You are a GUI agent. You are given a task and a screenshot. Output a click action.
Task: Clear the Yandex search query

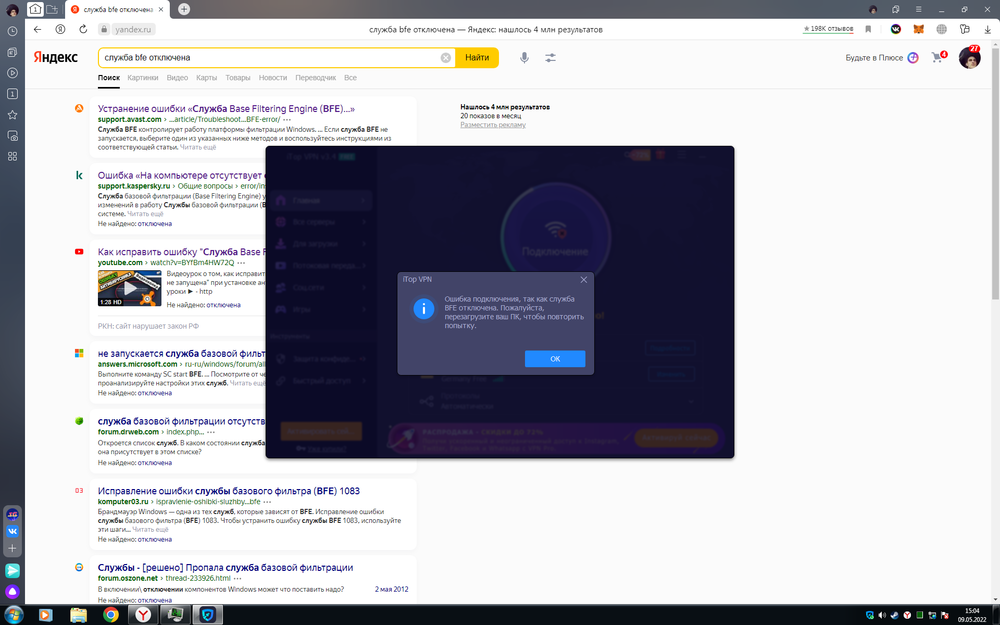pyautogui.click(x=446, y=57)
